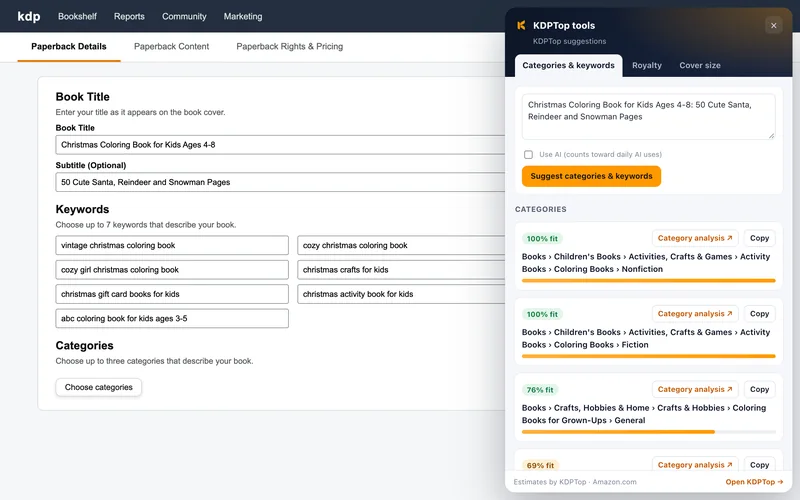Click Suggest categories & keywords button
The image size is (800, 500).
coord(591,176)
